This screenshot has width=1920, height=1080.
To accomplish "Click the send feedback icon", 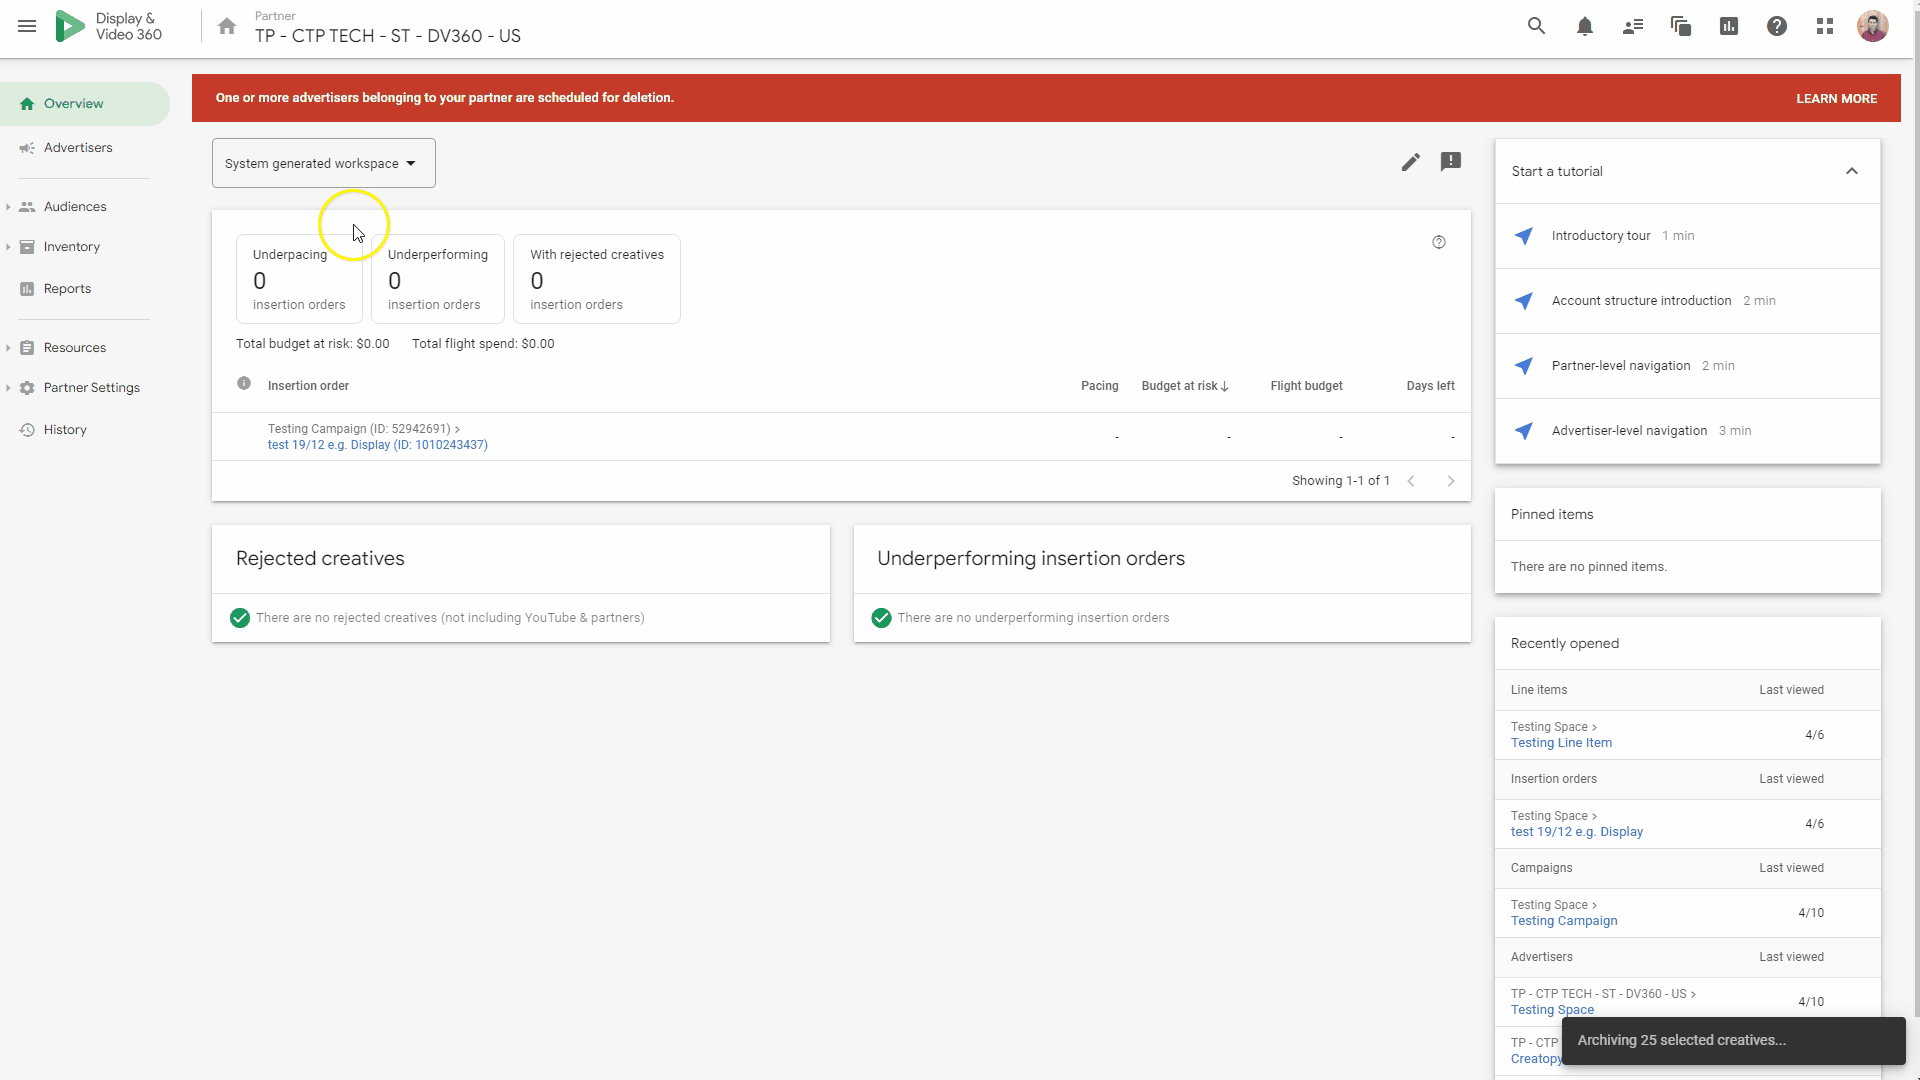I will [1451, 162].
